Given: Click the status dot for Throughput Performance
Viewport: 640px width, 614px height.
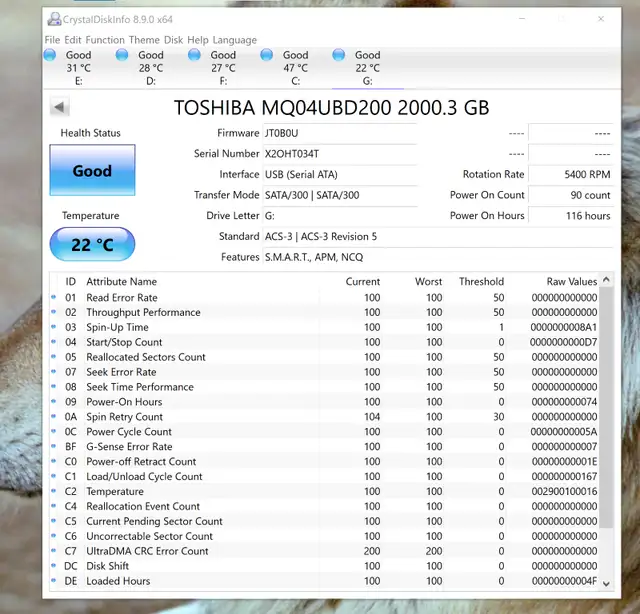Looking at the screenshot, I should (x=53, y=312).
